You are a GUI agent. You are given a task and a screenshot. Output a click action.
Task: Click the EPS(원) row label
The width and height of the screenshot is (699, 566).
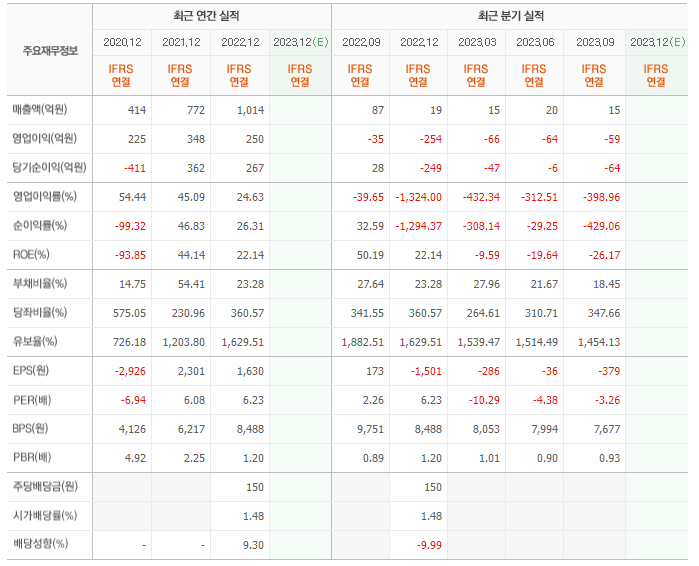coord(31,370)
